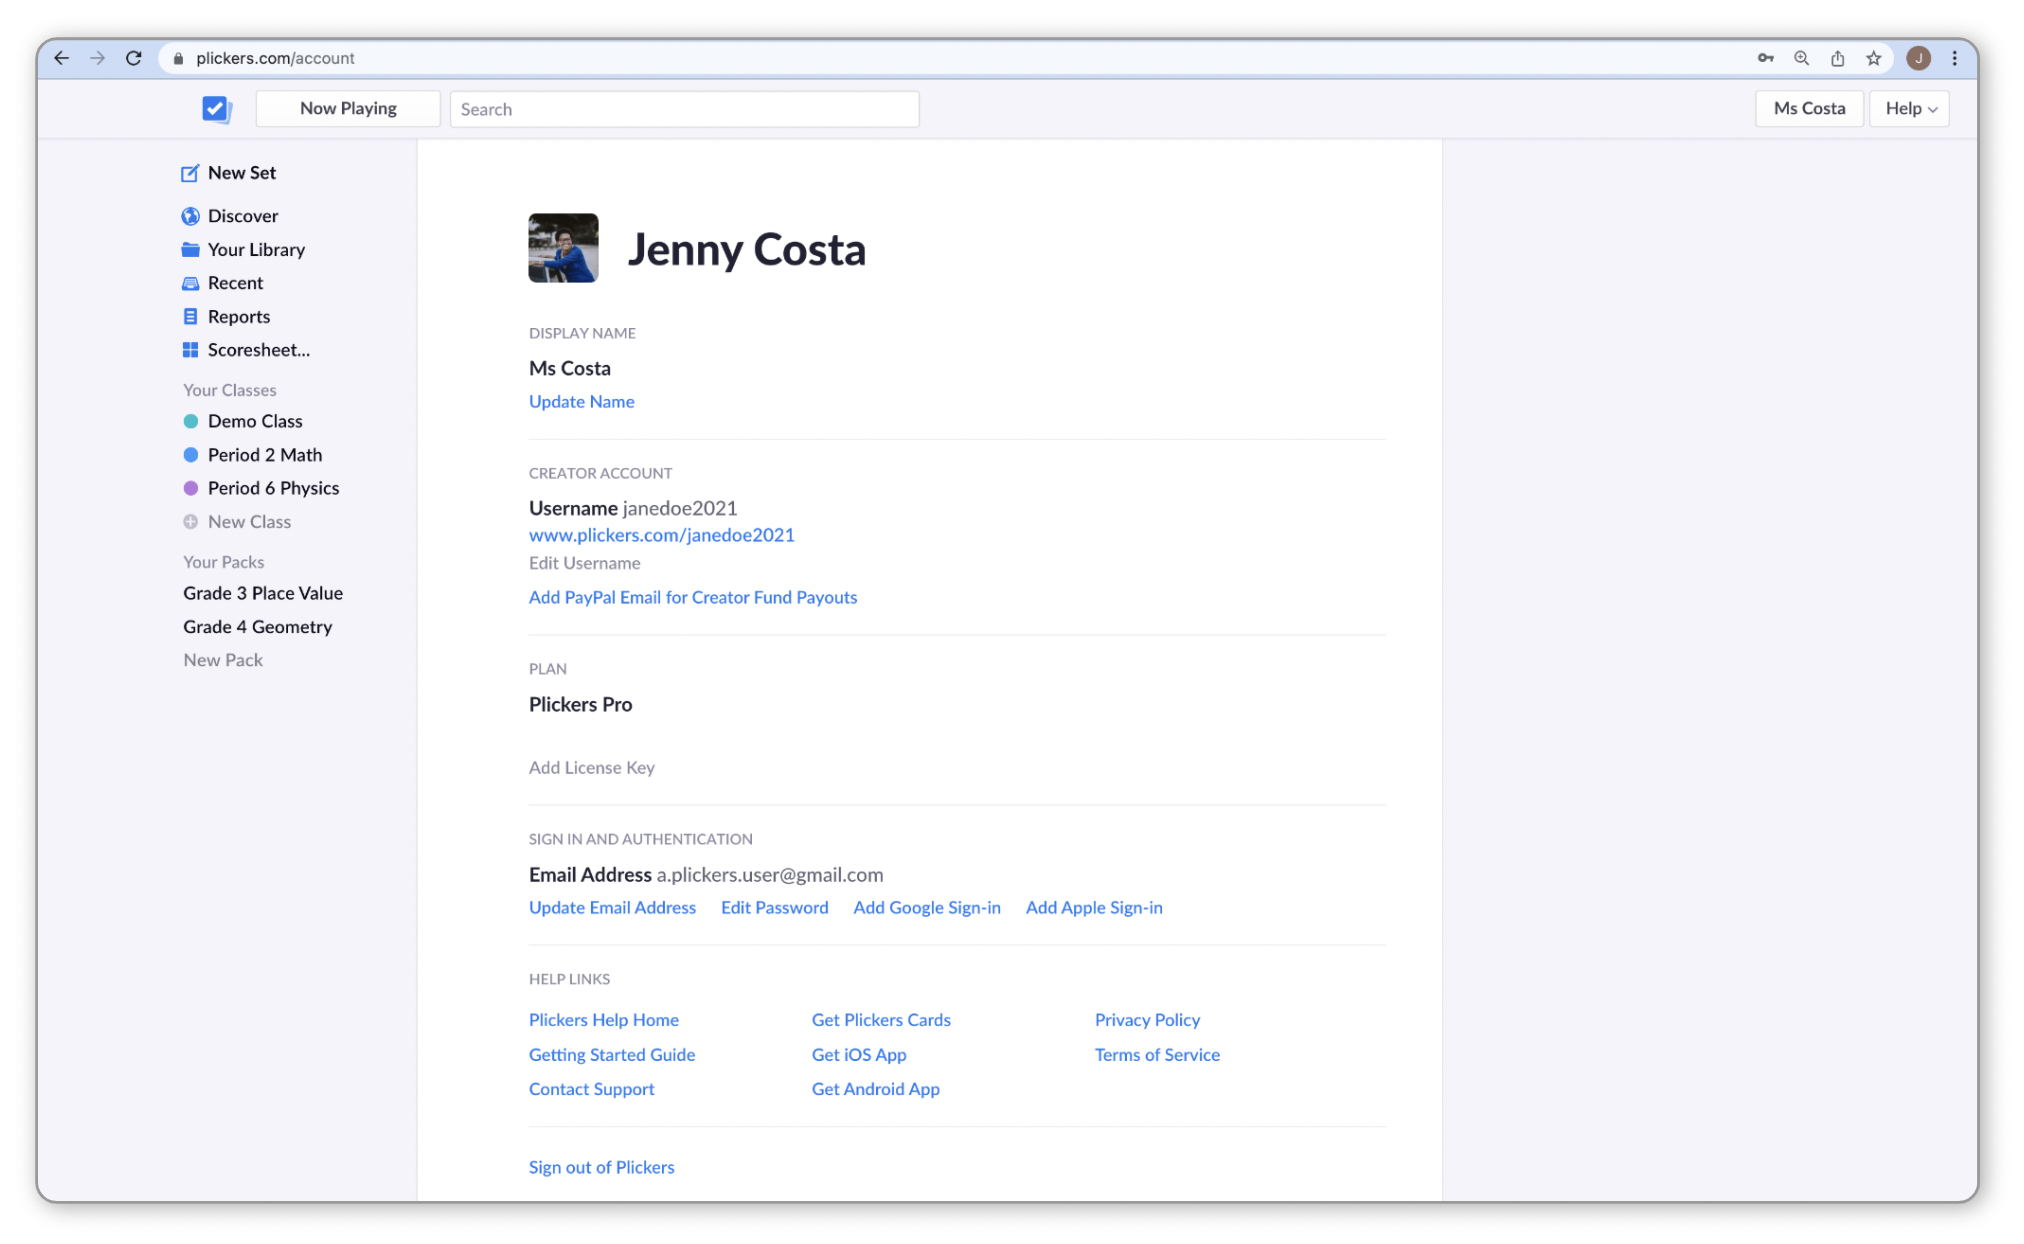
Task: Click the browser address bar URL
Action: pyautogui.click(x=275, y=58)
